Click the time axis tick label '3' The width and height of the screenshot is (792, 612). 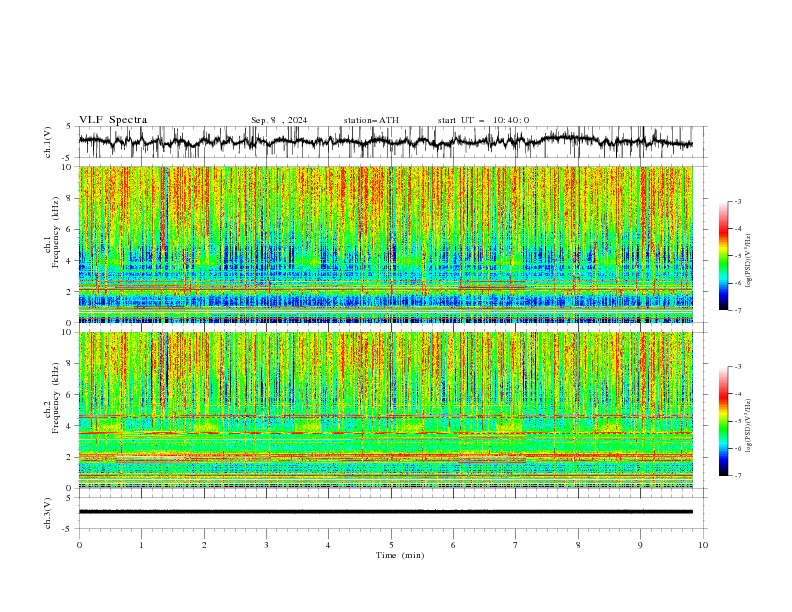click(266, 545)
